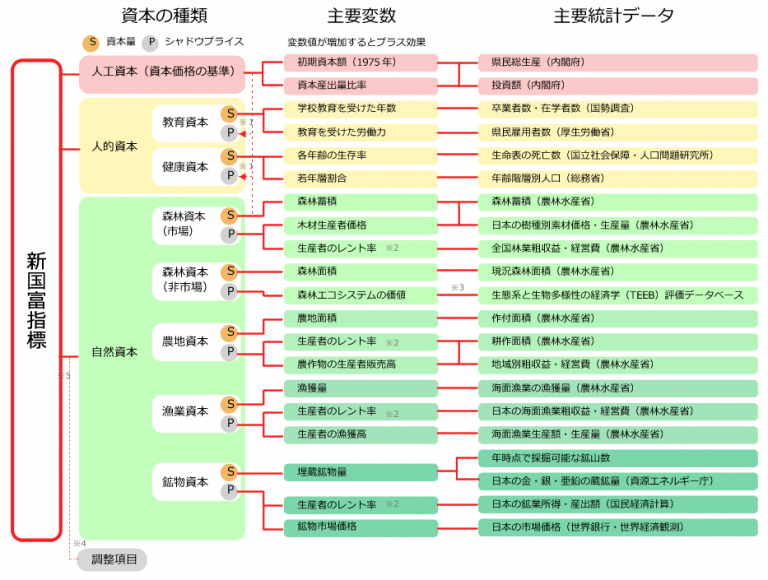Select the 木材生産者価格 box
The height and width of the screenshot is (580, 768).
click(x=361, y=225)
